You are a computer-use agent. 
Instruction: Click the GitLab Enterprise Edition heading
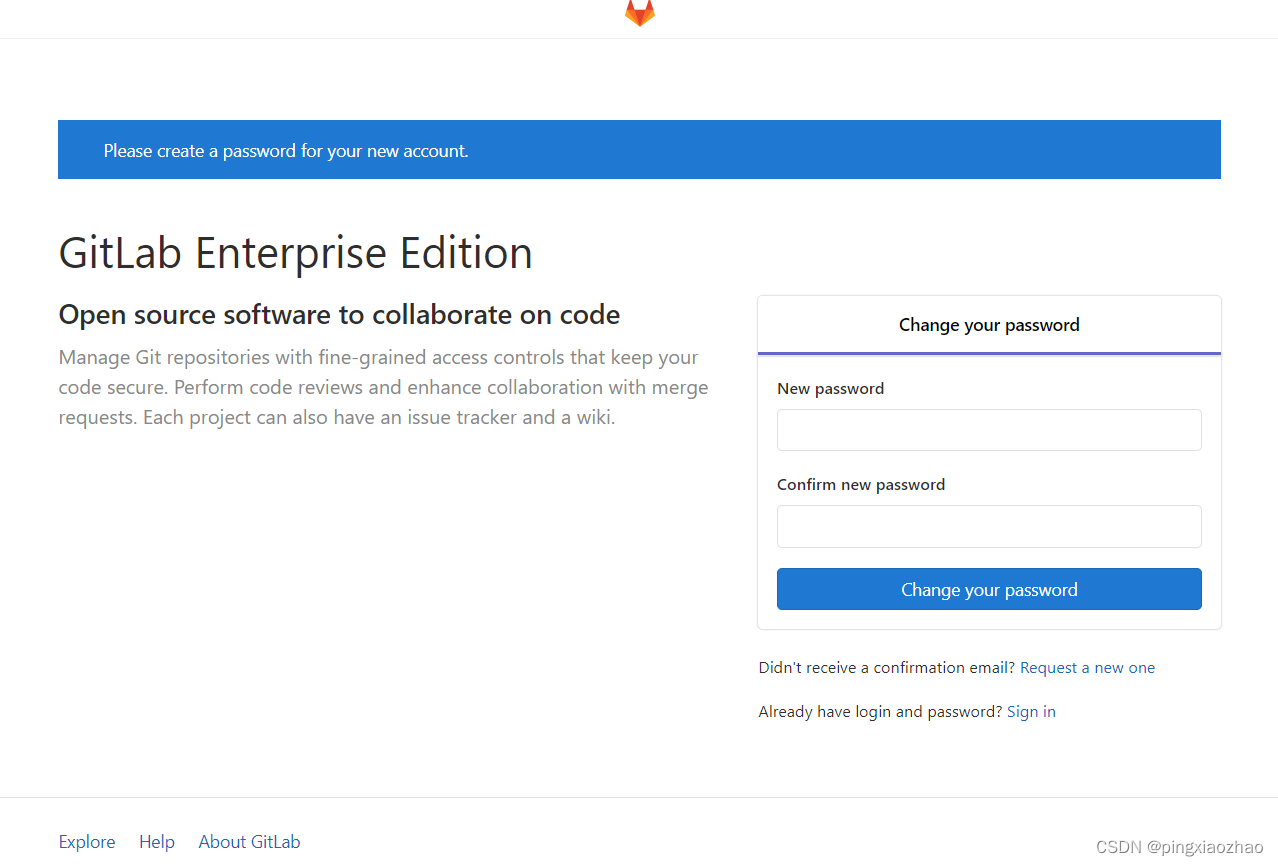coord(296,253)
